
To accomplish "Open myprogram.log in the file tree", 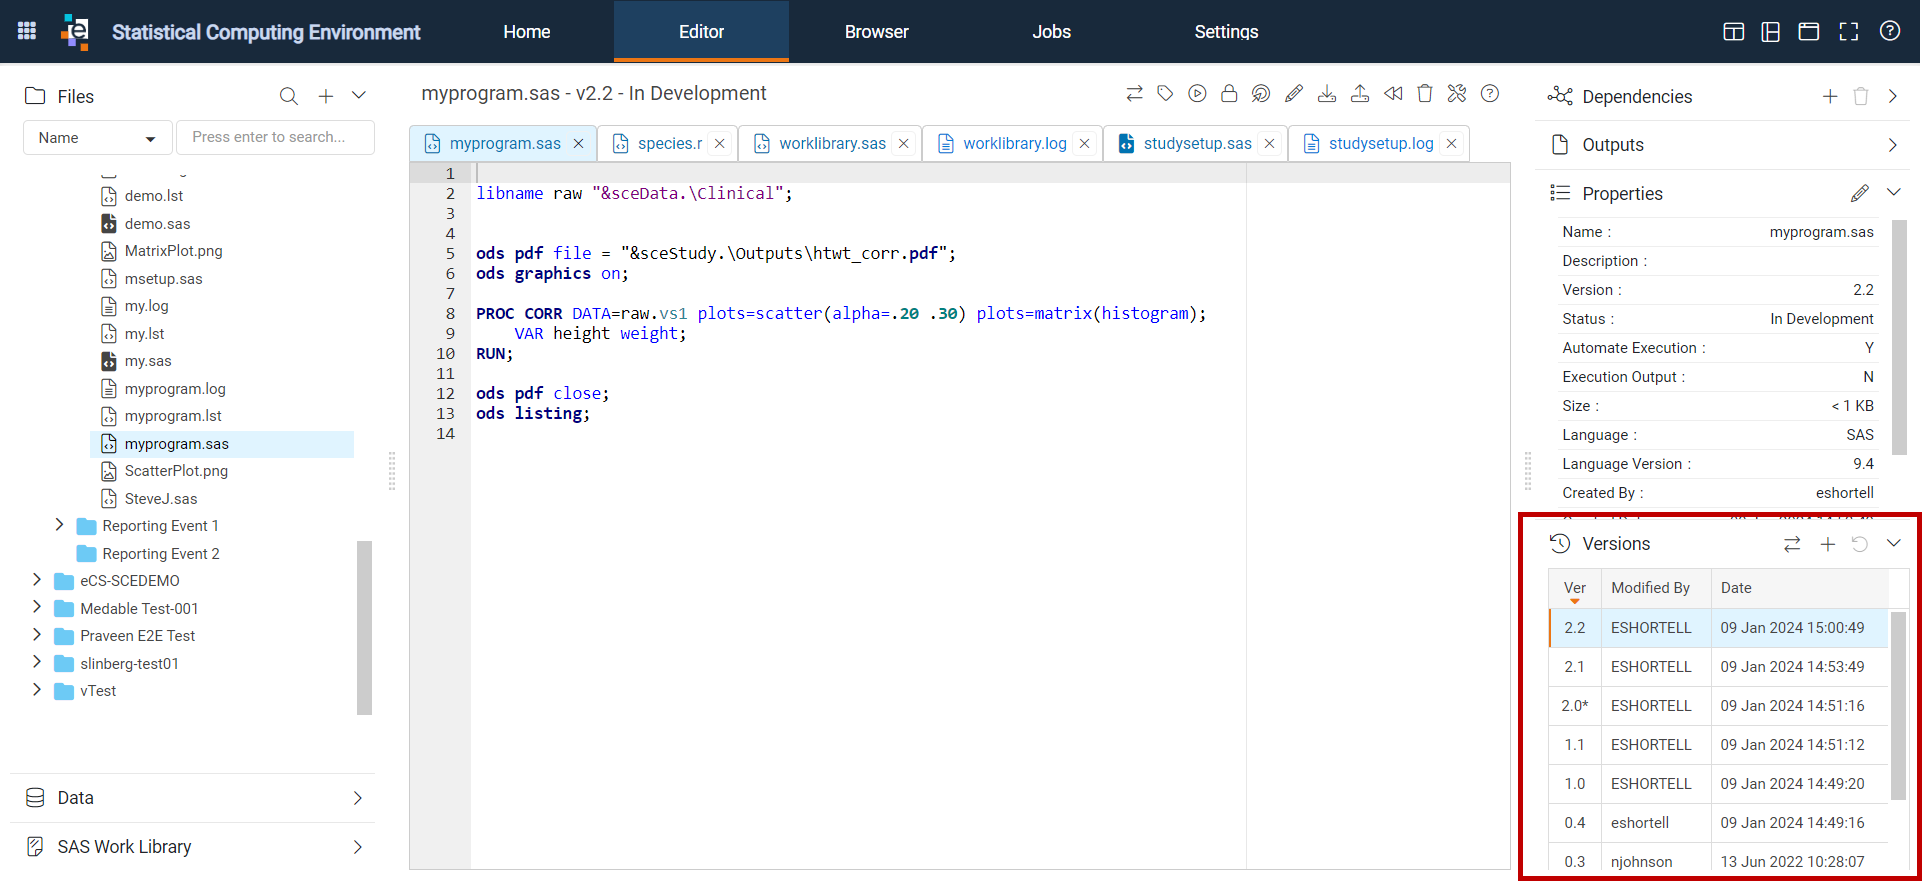I will tap(175, 389).
